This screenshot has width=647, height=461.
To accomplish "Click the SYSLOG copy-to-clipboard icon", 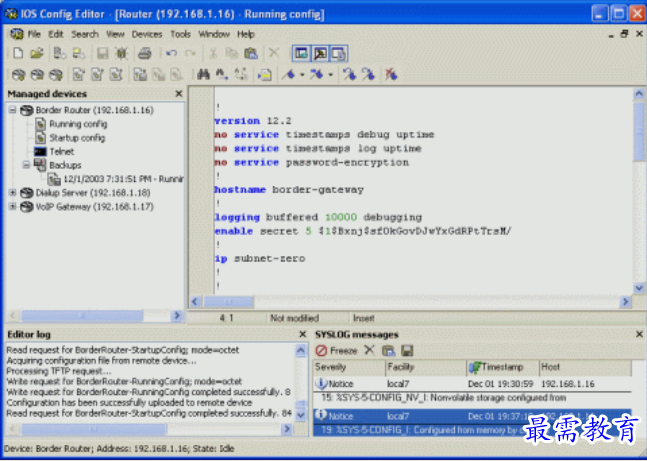I will click(388, 351).
